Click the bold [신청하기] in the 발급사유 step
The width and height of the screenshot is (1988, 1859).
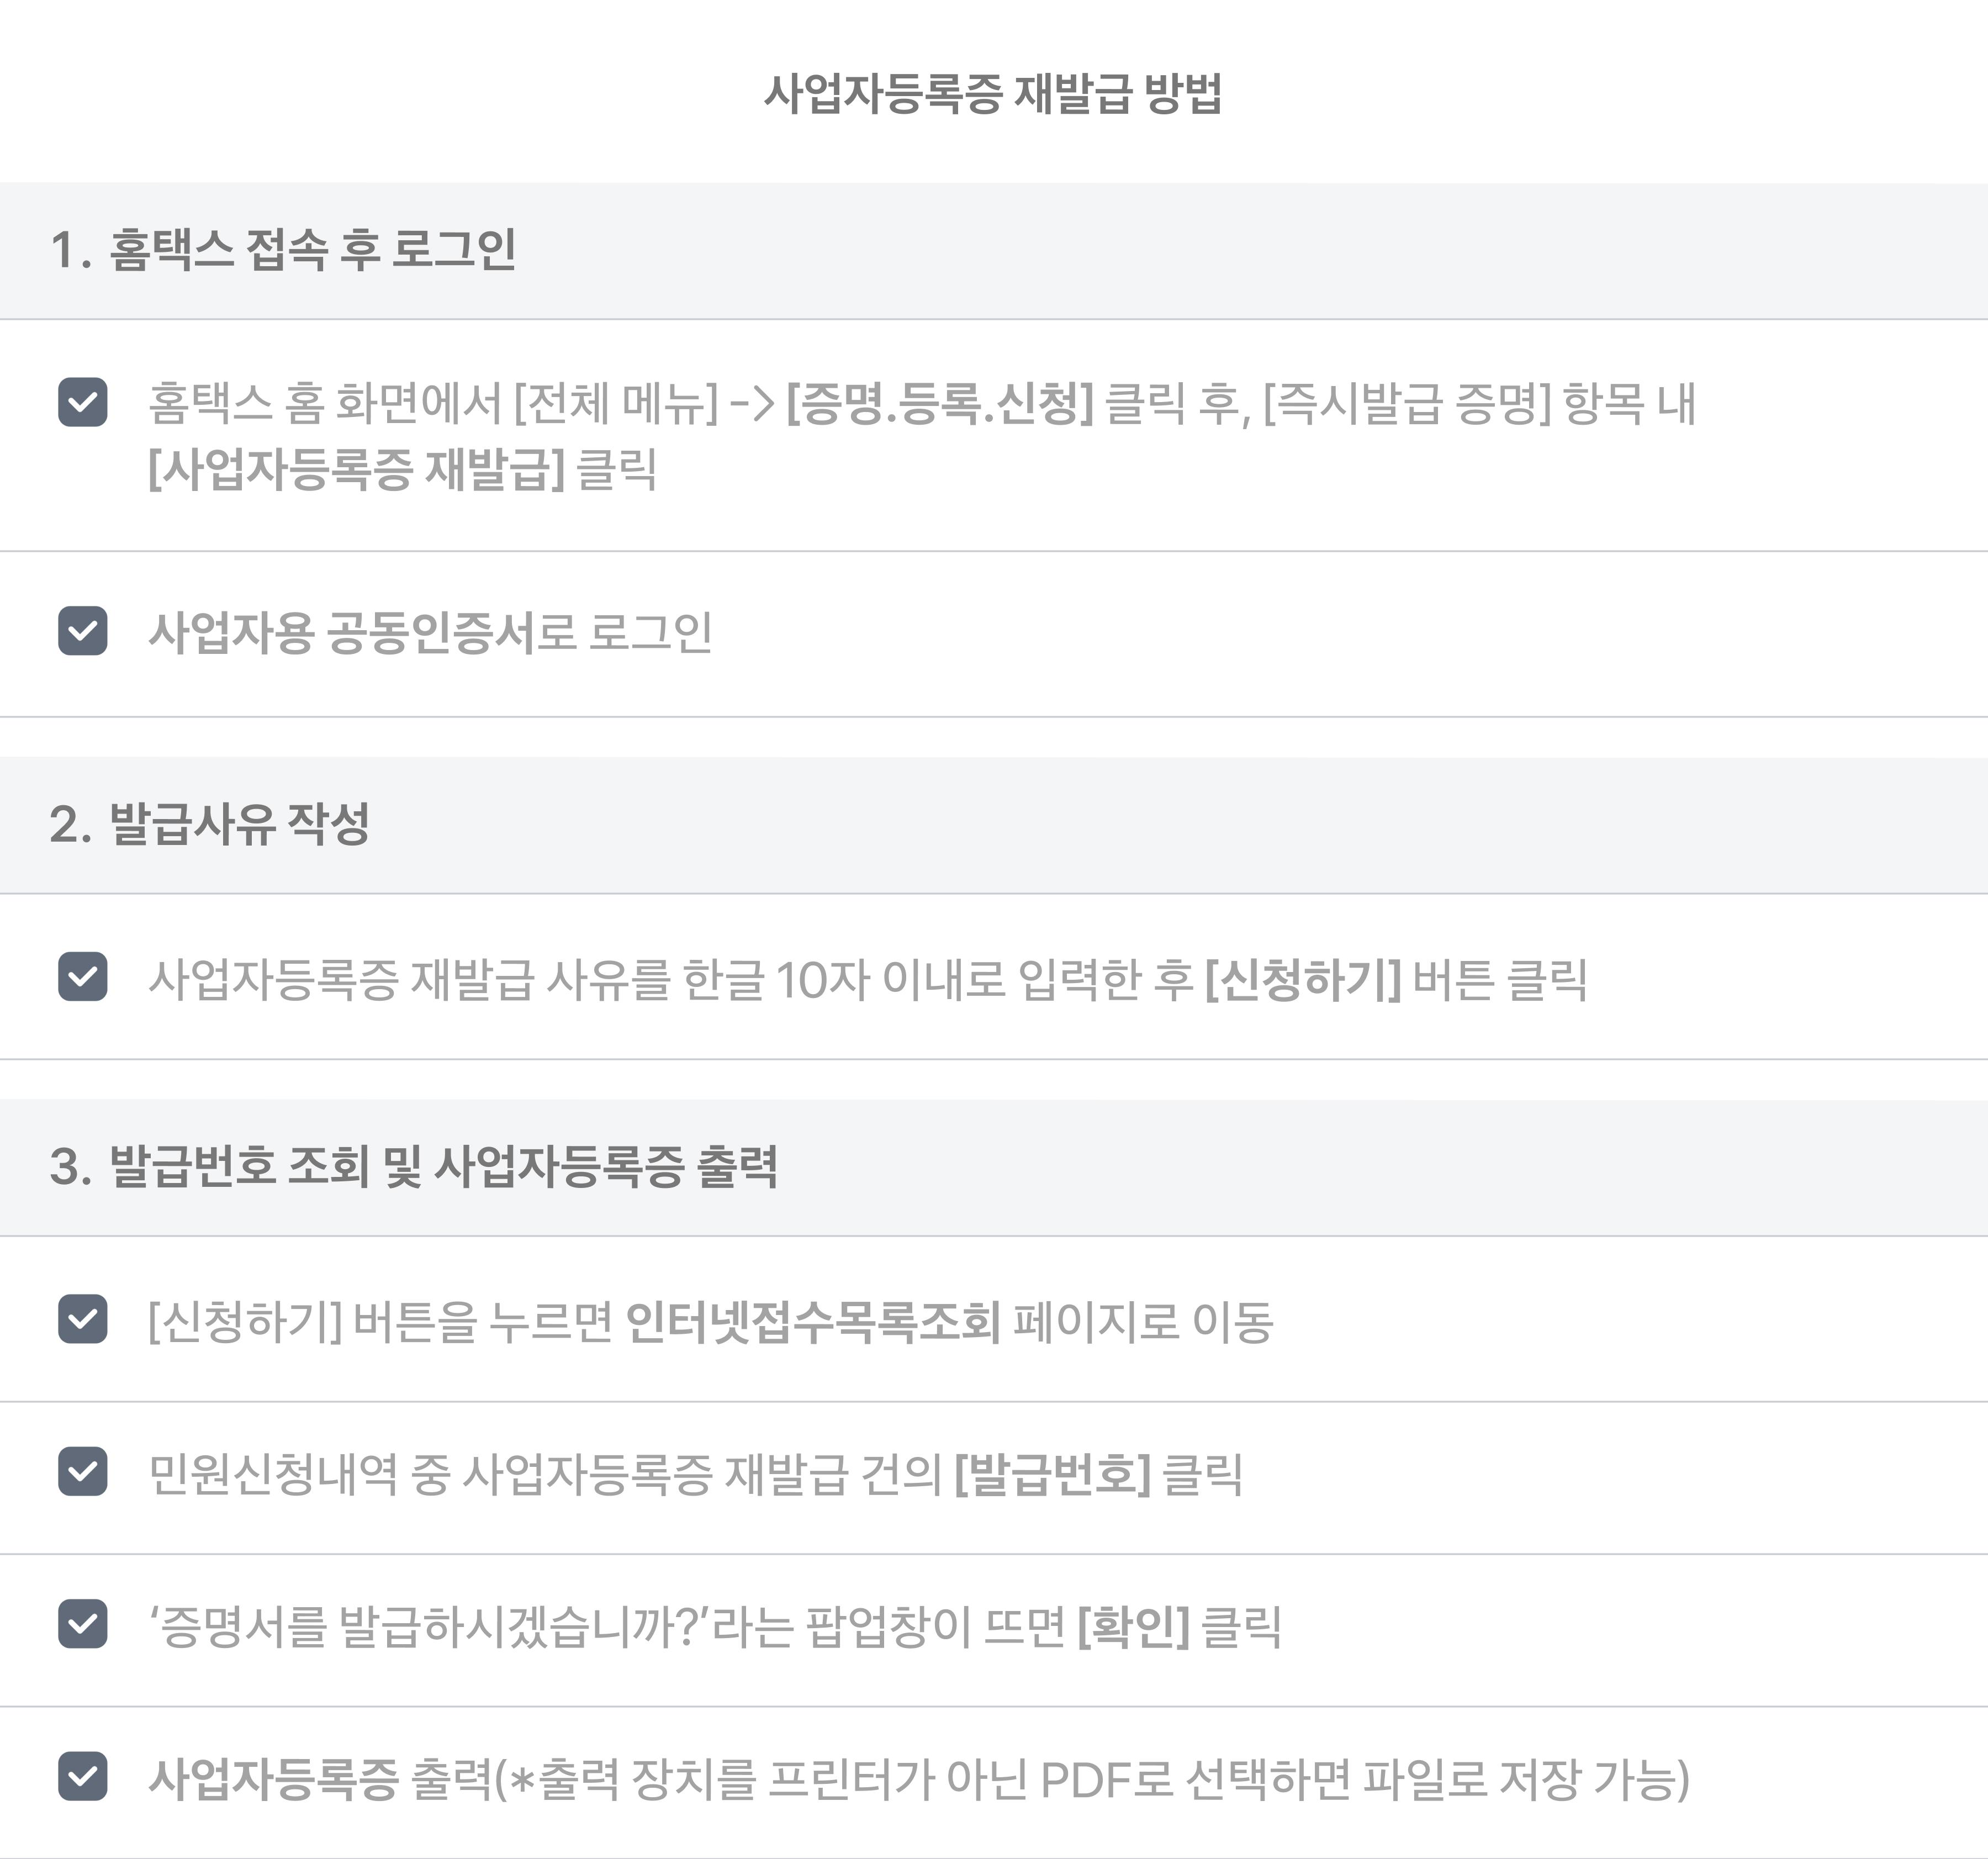click(1303, 979)
